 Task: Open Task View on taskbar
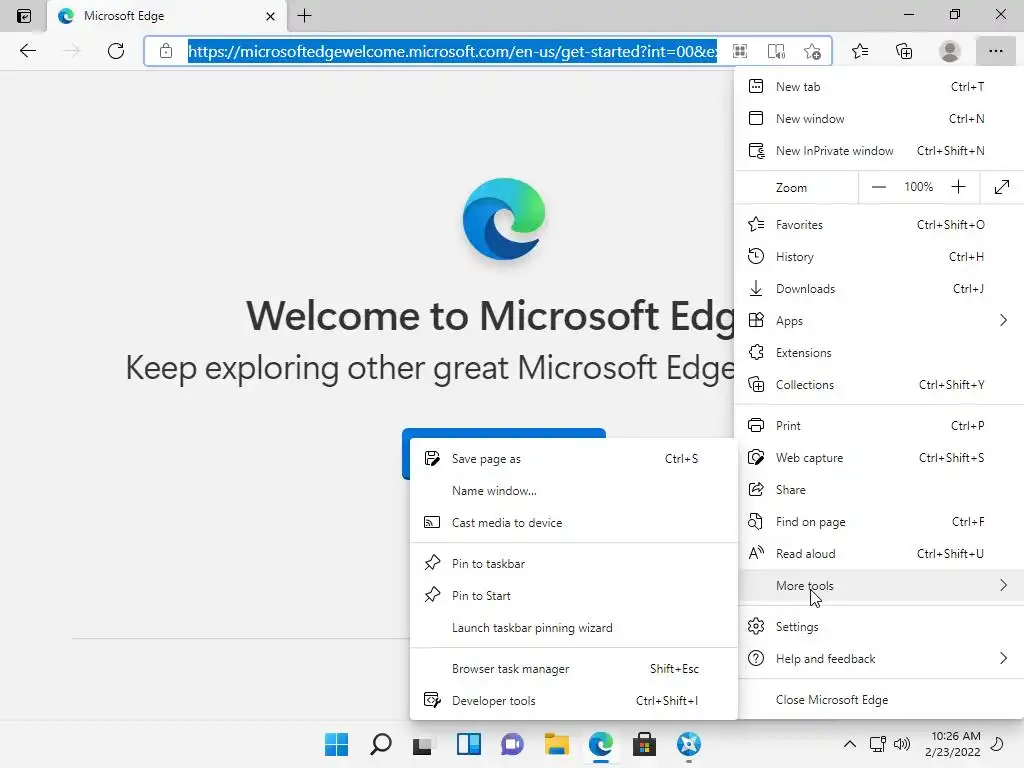[x=423, y=744]
